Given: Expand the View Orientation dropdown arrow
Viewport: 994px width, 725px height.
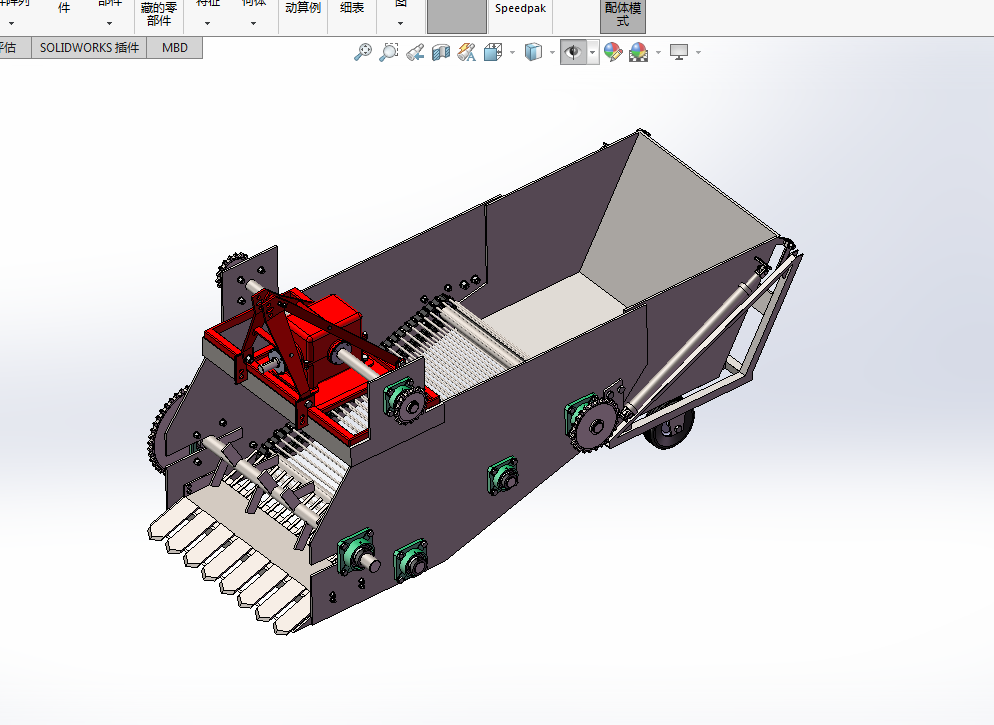Looking at the screenshot, I should [512, 53].
